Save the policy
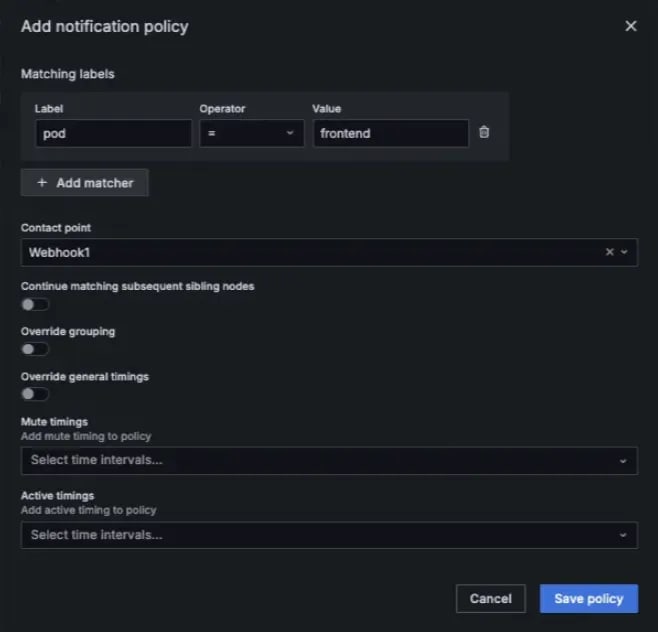Image resolution: width=658 pixels, height=632 pixels. tap(589, 598)
